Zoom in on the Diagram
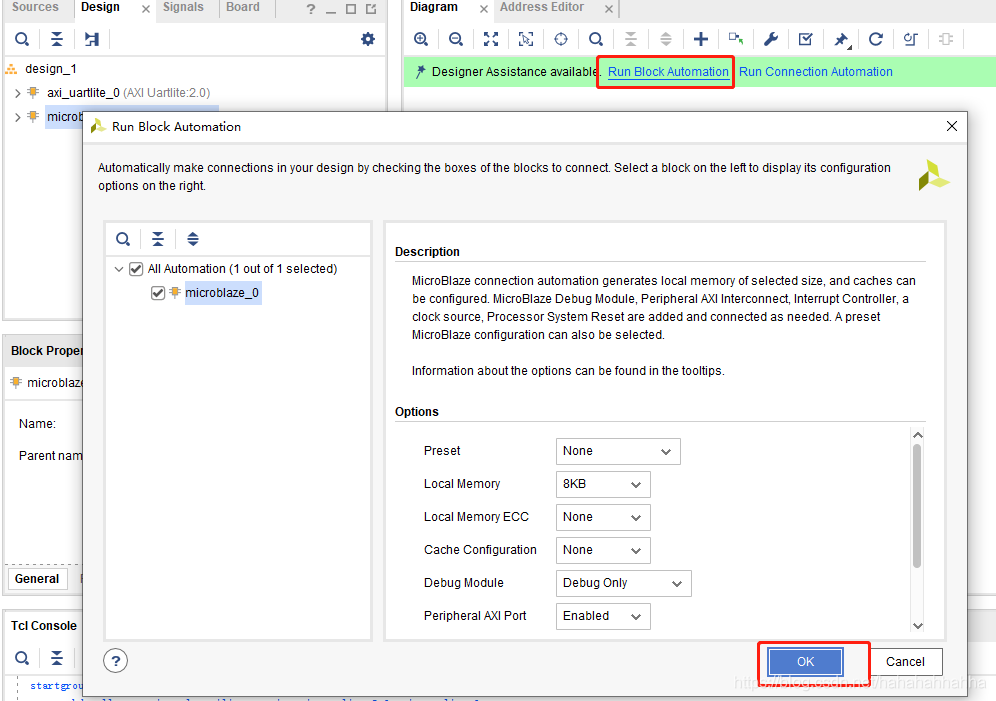 [x=421, y=39]
